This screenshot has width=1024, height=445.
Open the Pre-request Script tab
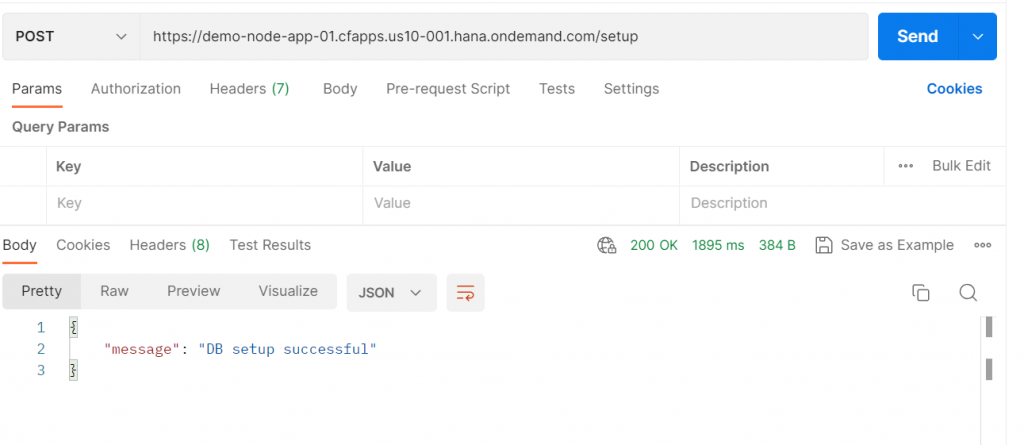448,89
